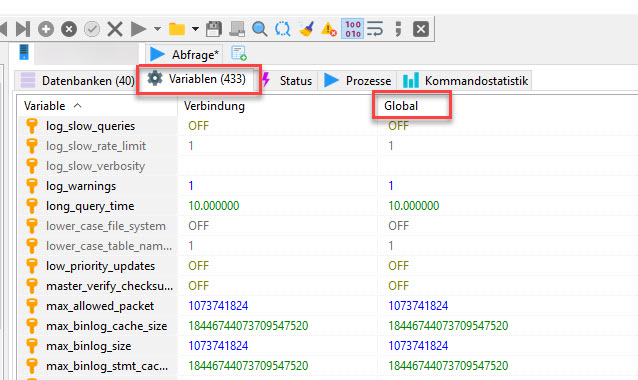Select the blue server host icon tab
Viewport: 638px width, 380px height.
click(24, 52)
